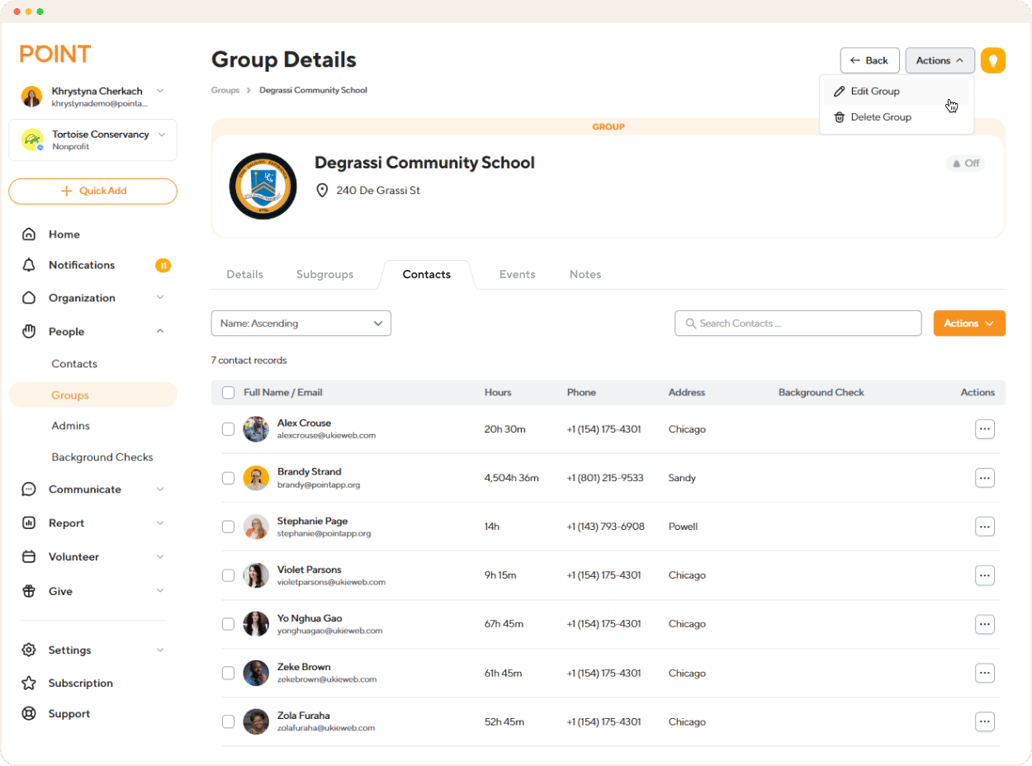Screen dimensions: 1032x766
Task: Click inside the Search Contacts field
Action: click(797, 323)
